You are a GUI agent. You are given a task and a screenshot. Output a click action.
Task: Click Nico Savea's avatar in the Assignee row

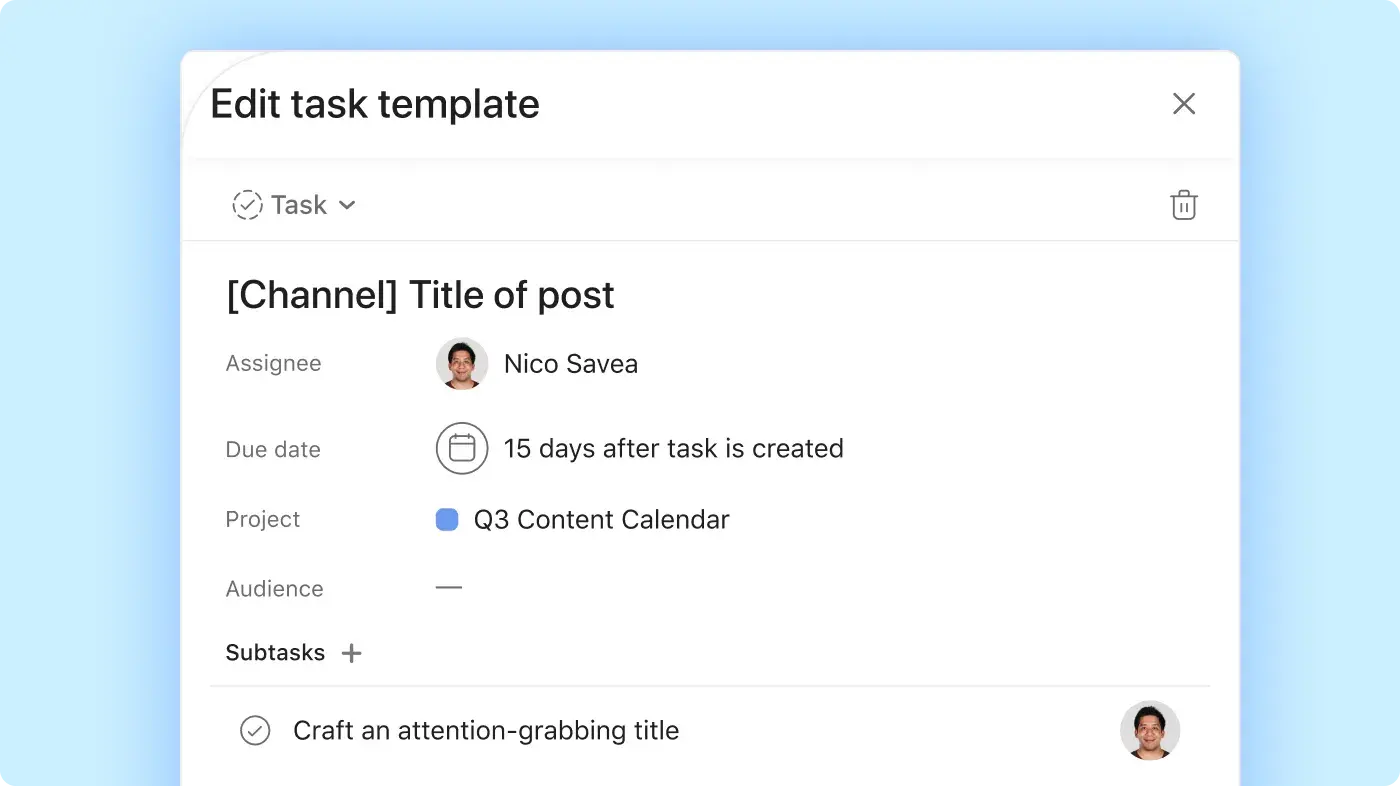[x=462, y=363]
